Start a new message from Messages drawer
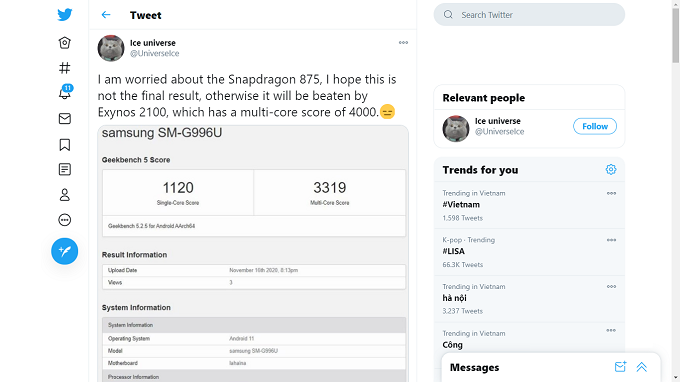Viewport: 680px width, 382px height. coord(621,367)
